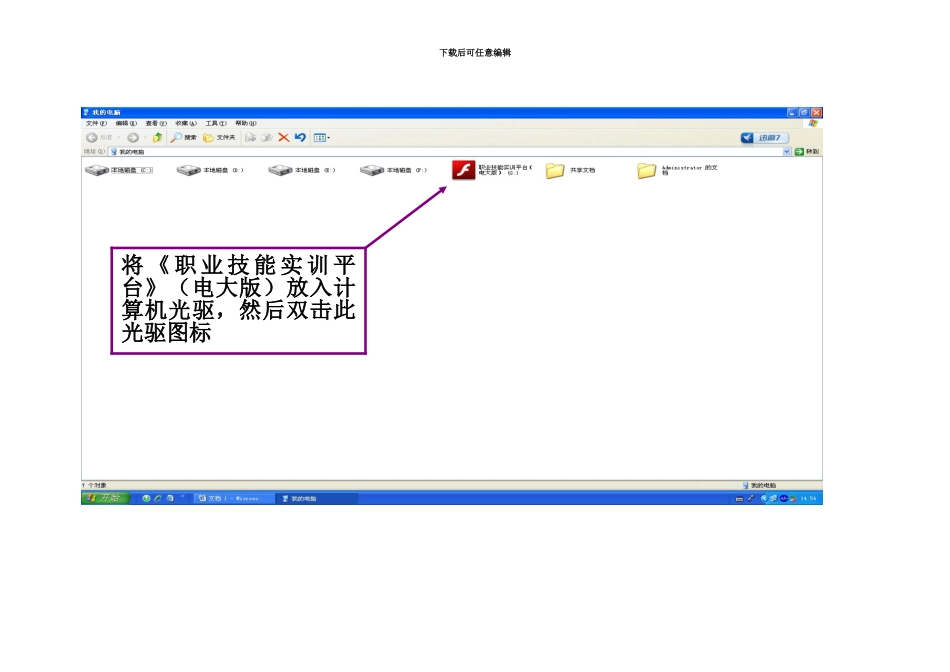This screenshot has width=950, height=672.
Task: Open the Edit (编辑) menu
Action: tap(126, 123)
